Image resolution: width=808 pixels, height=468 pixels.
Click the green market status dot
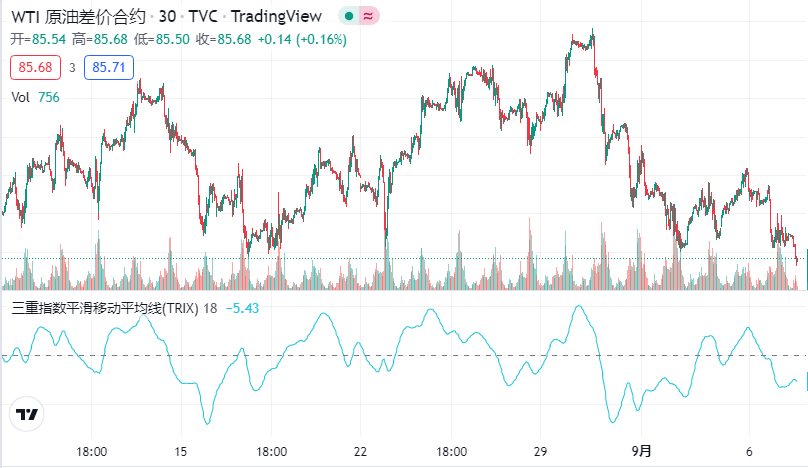pyautogui.click(x=347, y=16)
